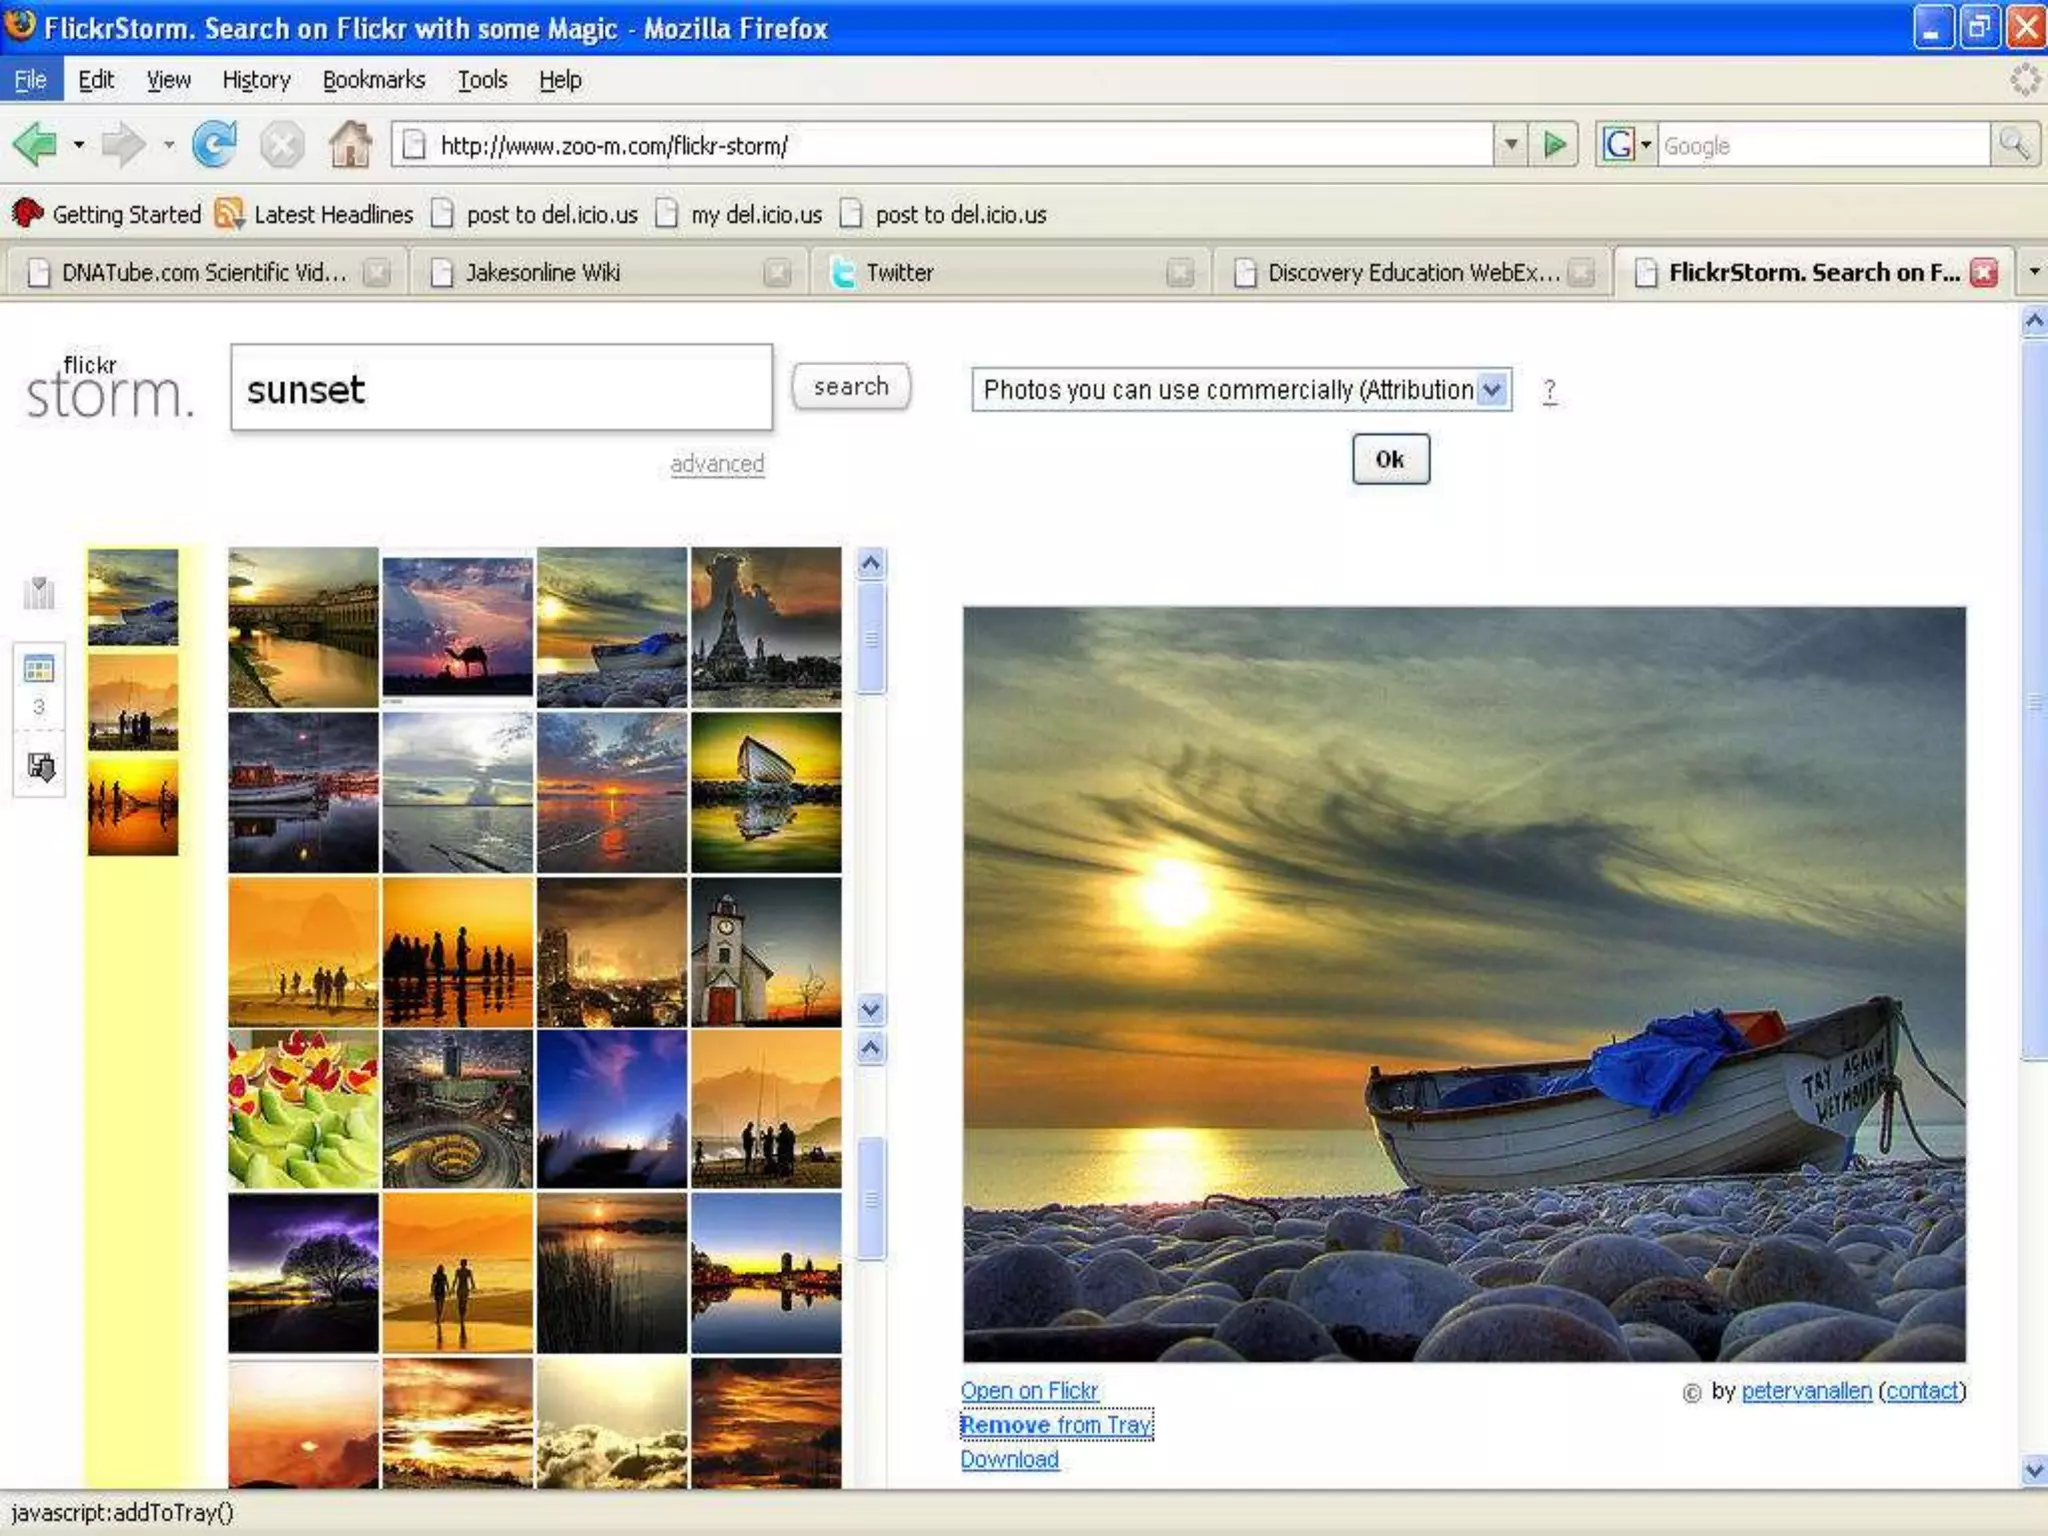The height and width of the screenshot is (1536, 2048).
Task: Open the Bookmarks menu
Action: point(373,80)
